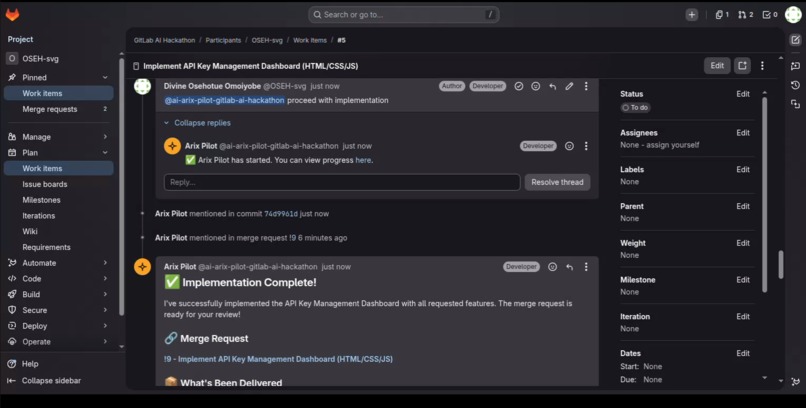Screen dimensions: 806x408
Task: Collapse sidebar at bottom left
Action: pos(44,381)
